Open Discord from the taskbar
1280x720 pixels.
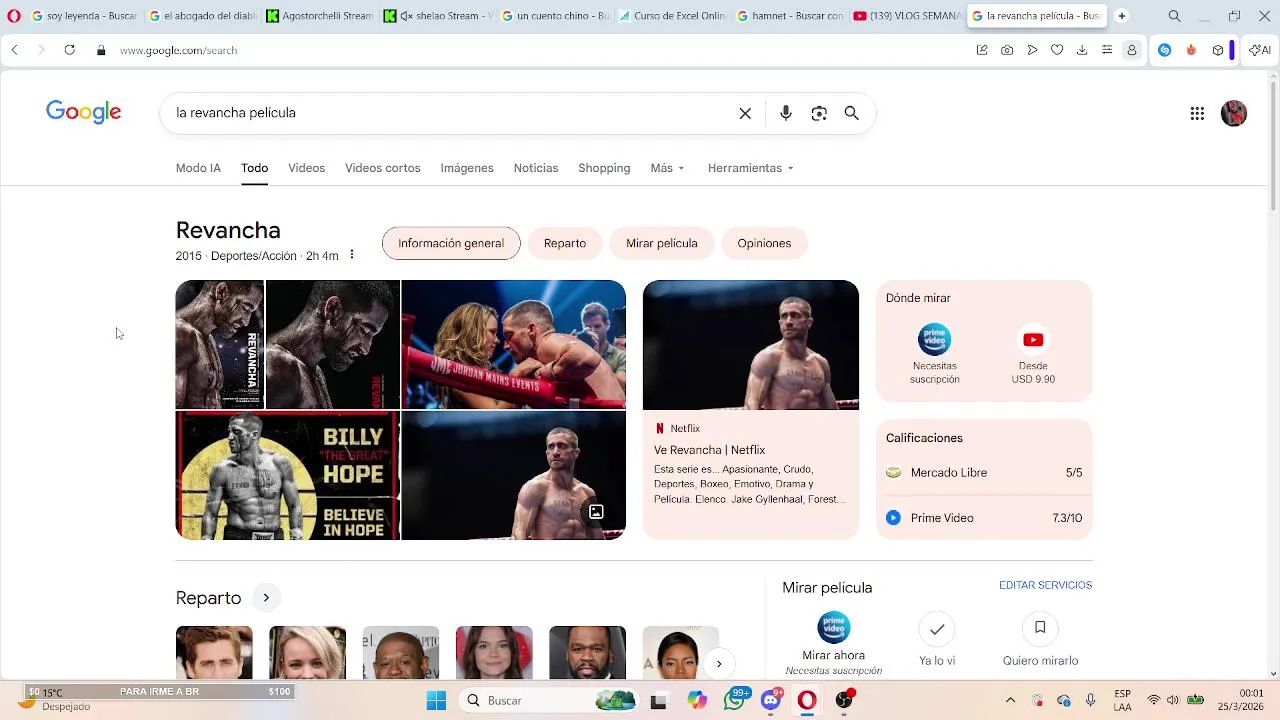[770, 700]
